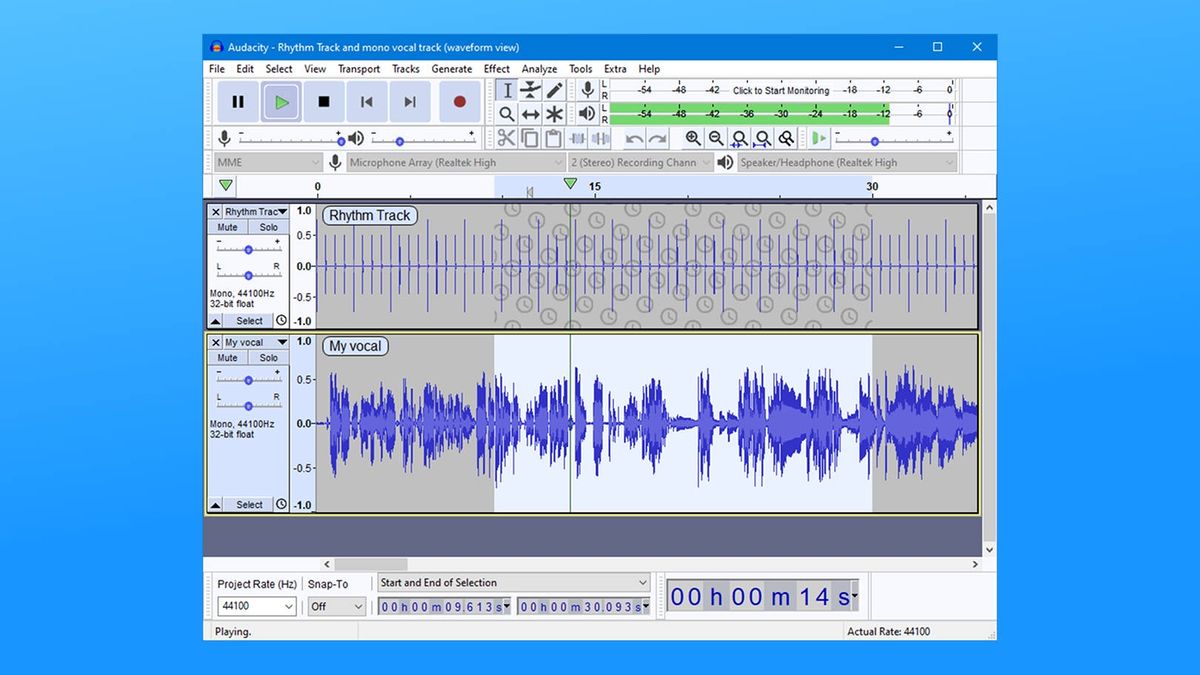Viewport: 1200px width, 675px height.
Task: Open the File menu
Action: click(217, 69)
